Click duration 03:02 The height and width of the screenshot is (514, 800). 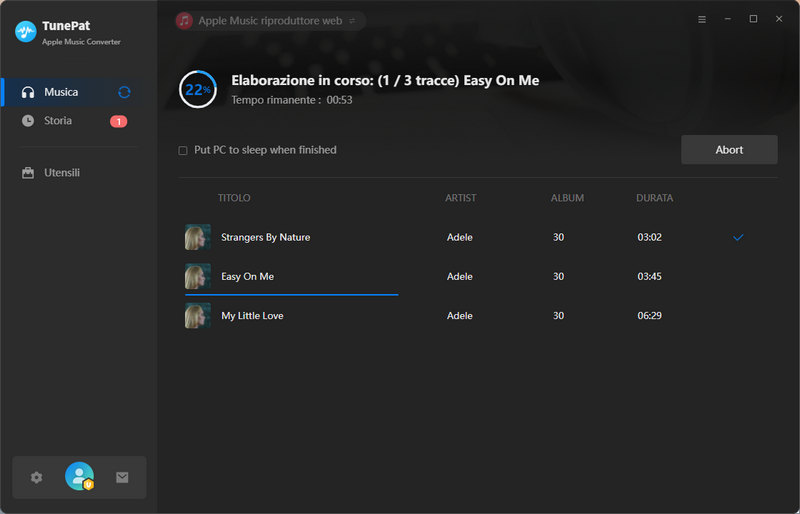(x=649, y=237)
